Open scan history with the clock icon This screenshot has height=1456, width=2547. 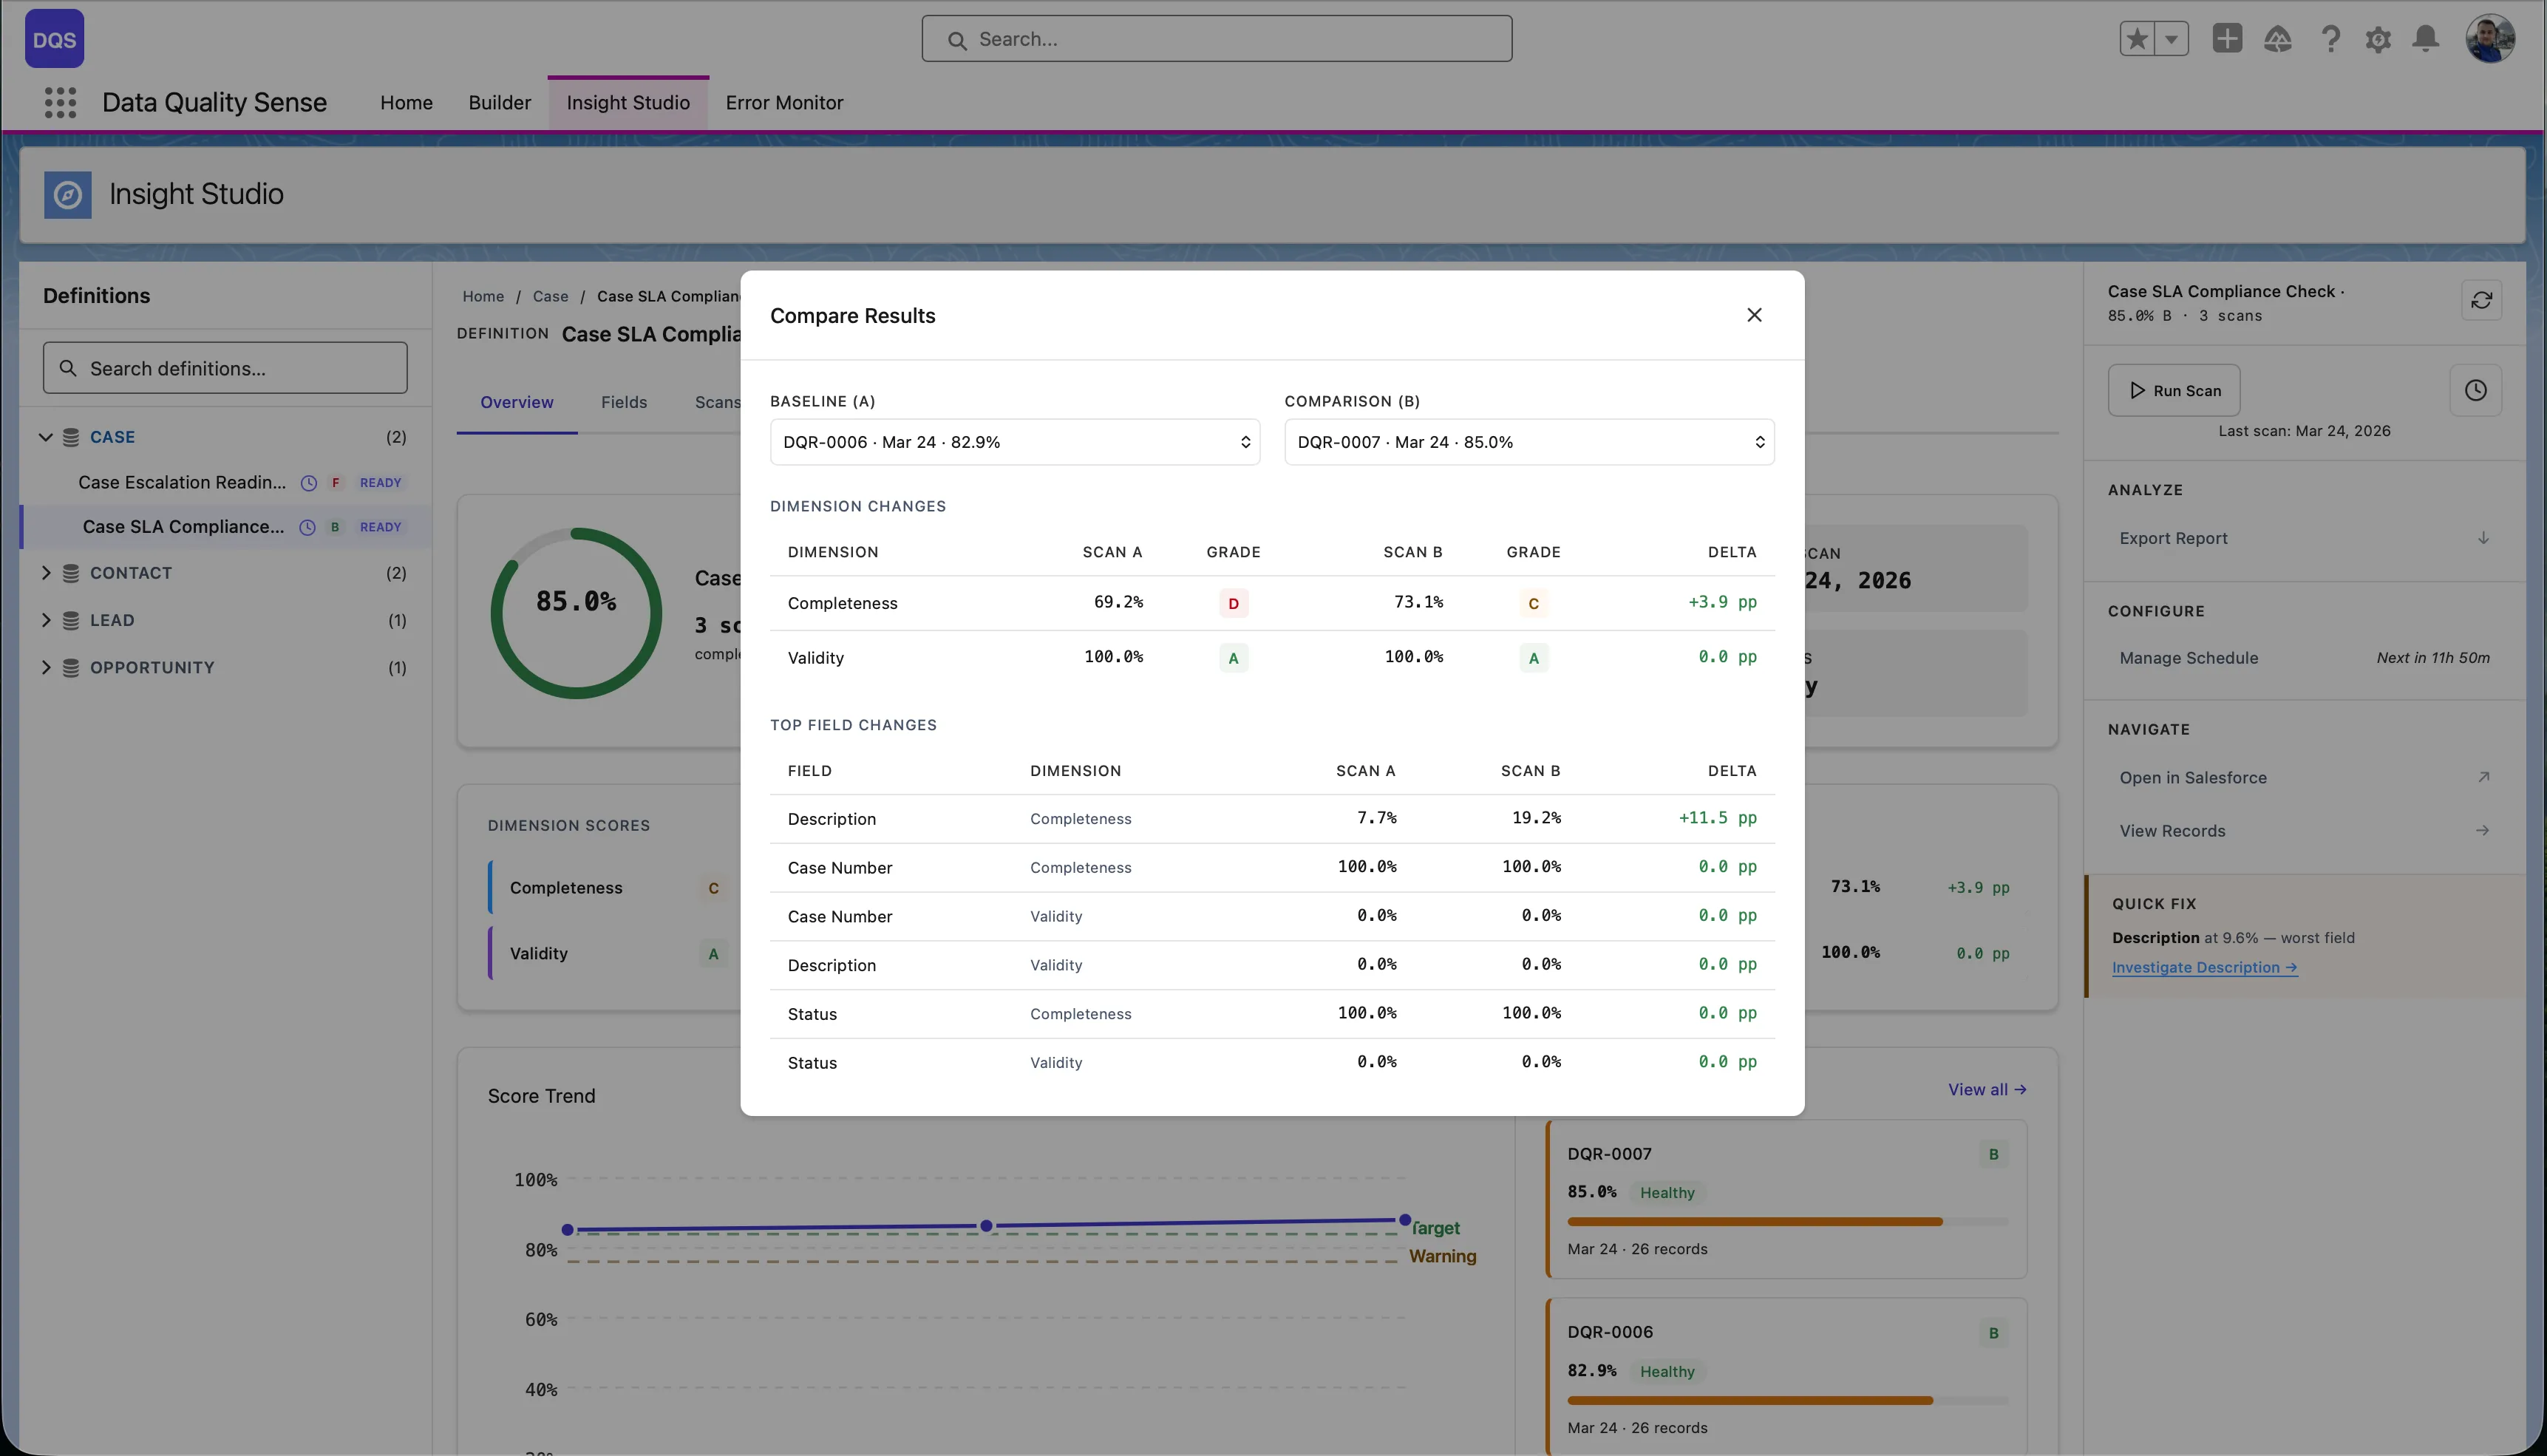click(x=2477, y=390)
